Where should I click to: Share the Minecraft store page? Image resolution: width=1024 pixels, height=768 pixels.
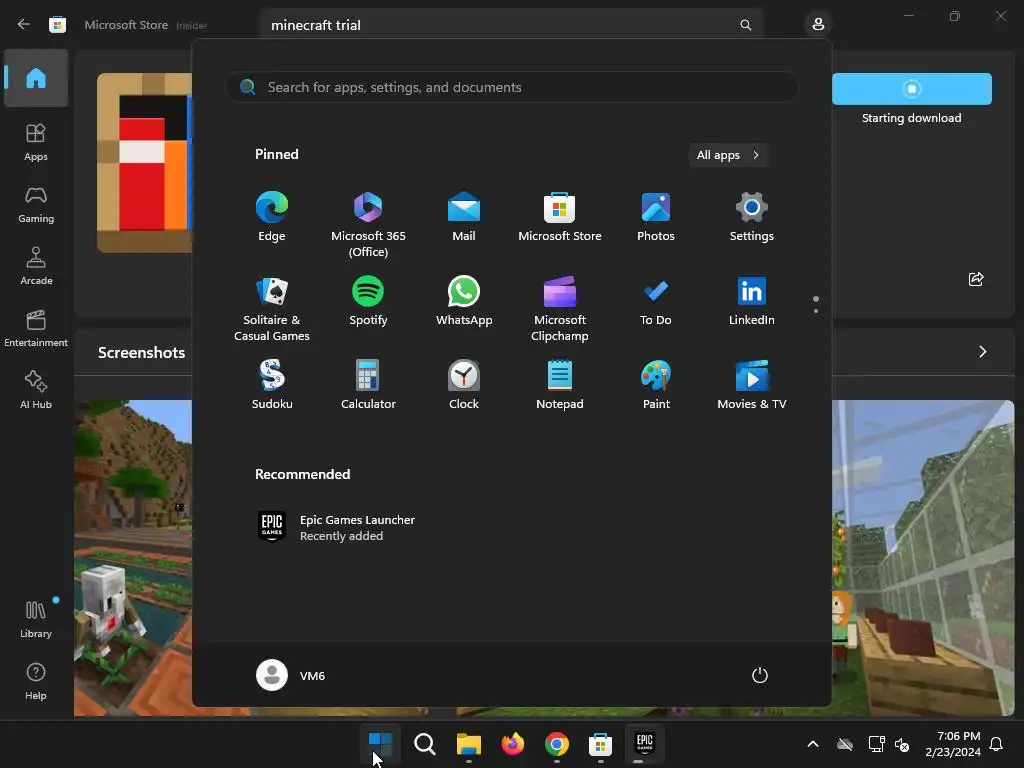point(976,280)
